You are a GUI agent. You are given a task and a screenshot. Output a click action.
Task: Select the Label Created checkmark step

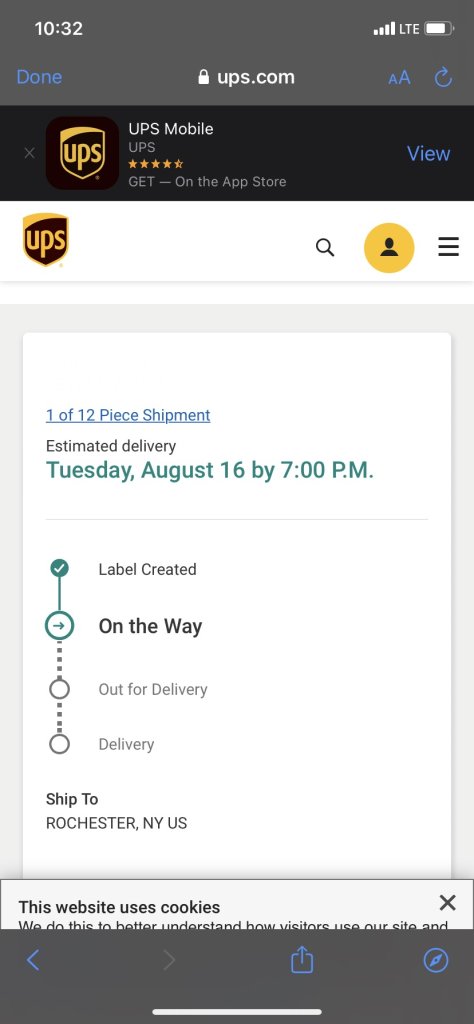(59, 568)
